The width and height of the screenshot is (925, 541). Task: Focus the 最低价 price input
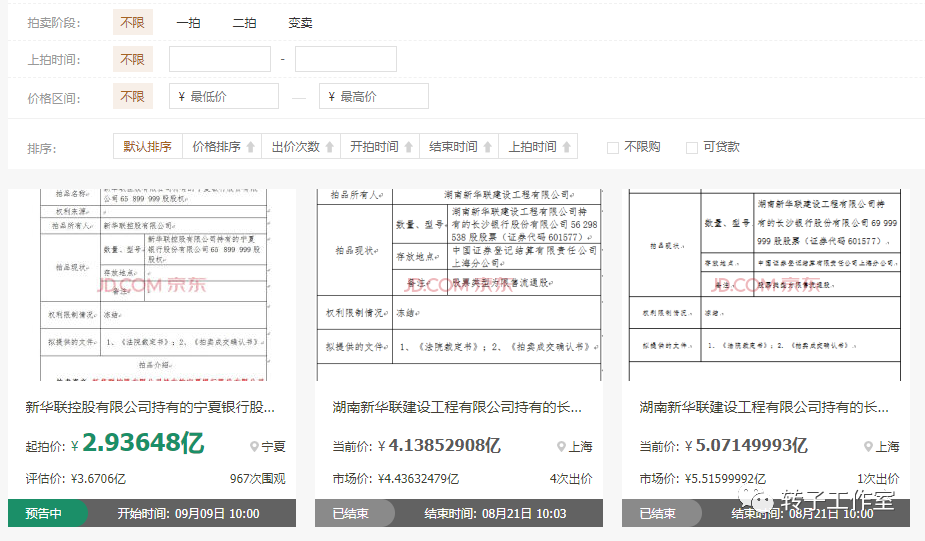(x=224, y=96)
